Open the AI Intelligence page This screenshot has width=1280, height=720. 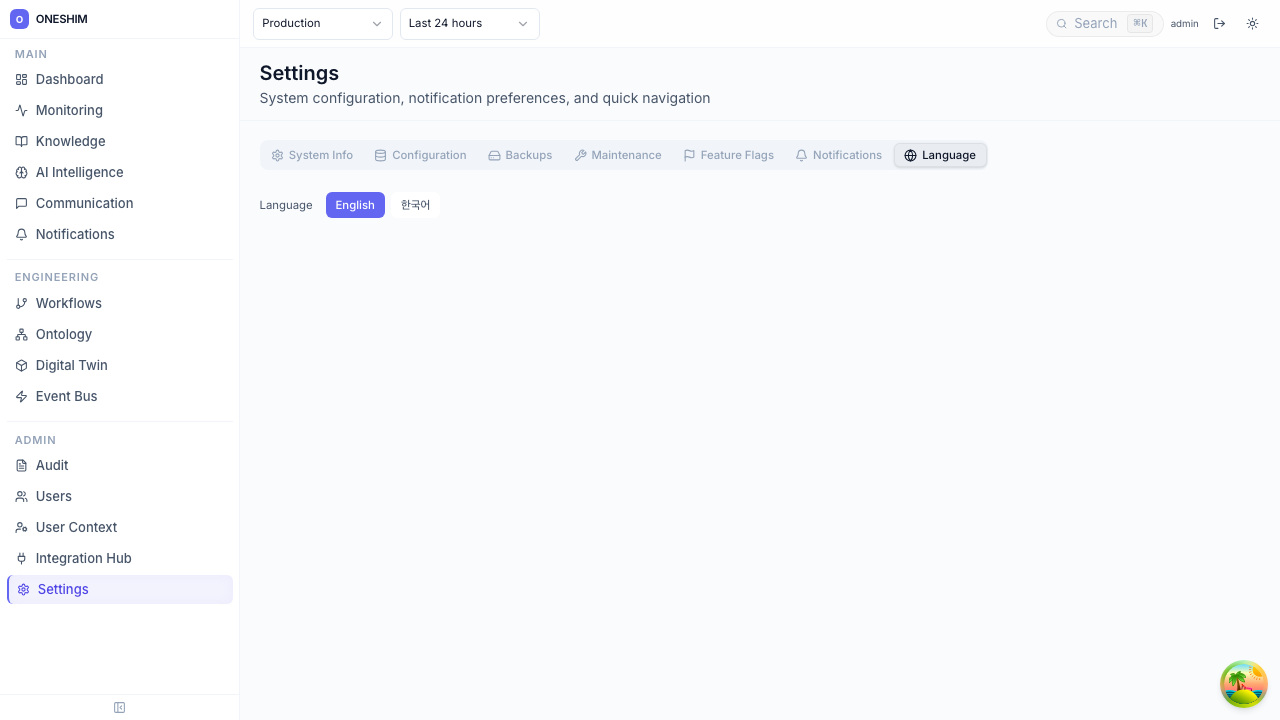click(x=79, y=172)
